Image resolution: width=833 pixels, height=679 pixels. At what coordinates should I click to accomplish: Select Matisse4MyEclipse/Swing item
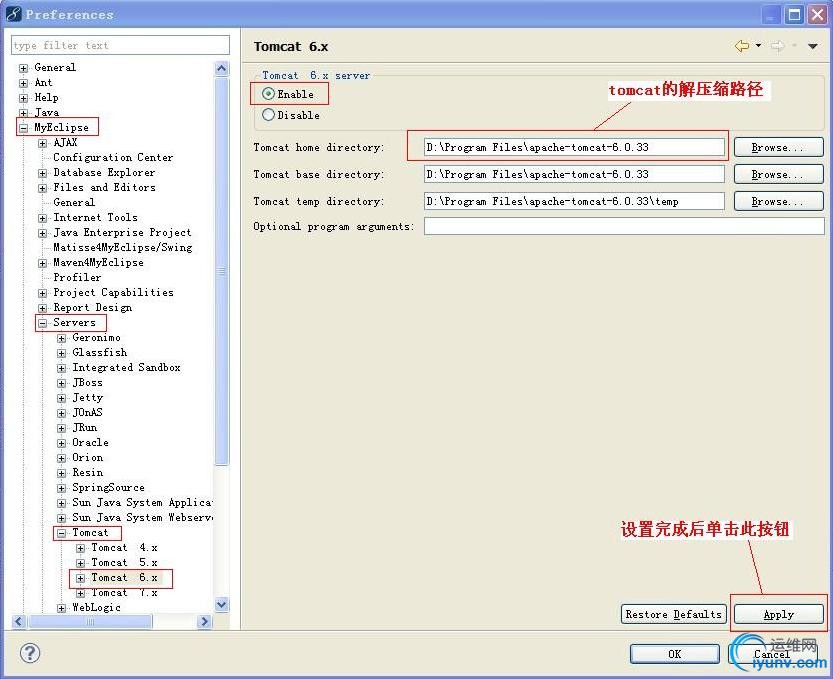(x=123, y=247)
